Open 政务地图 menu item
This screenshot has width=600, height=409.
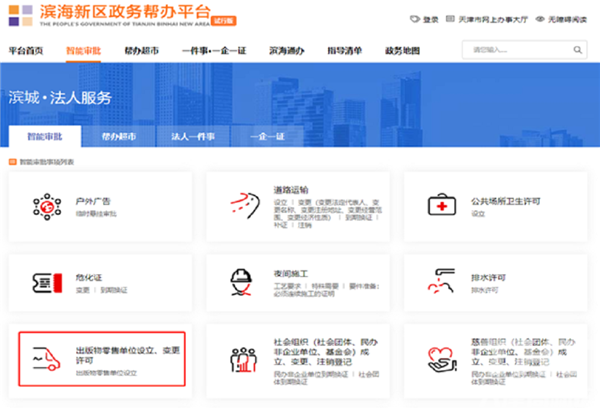(403, 51)
